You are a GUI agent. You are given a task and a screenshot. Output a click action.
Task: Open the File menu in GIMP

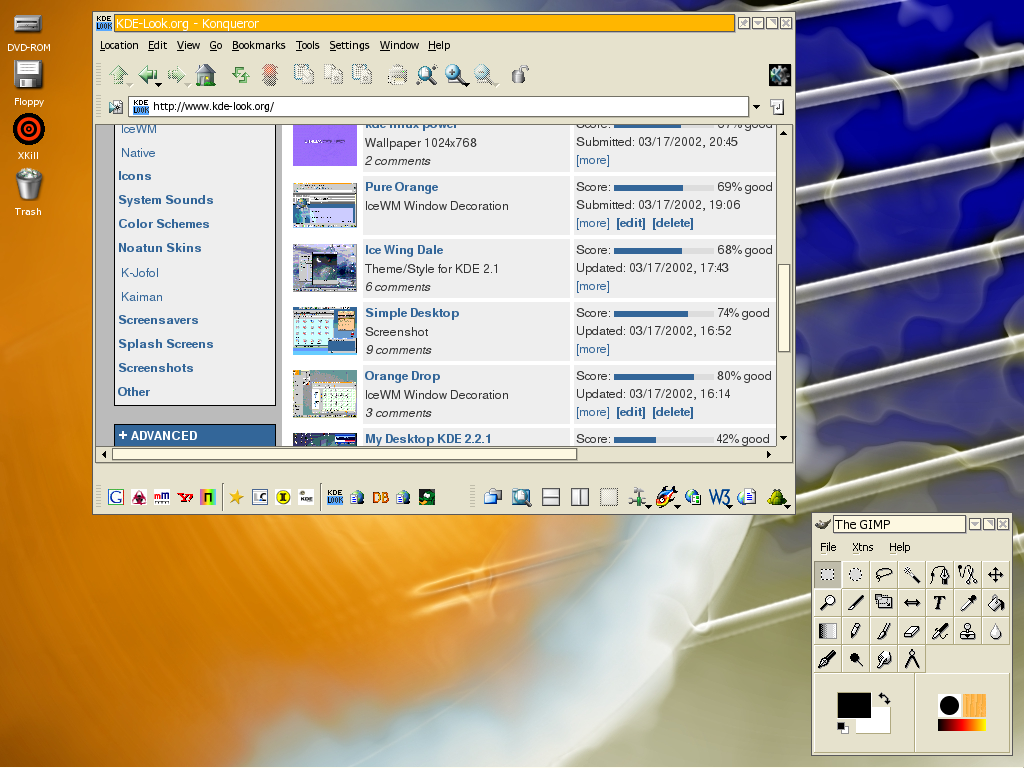coord(828,547)
